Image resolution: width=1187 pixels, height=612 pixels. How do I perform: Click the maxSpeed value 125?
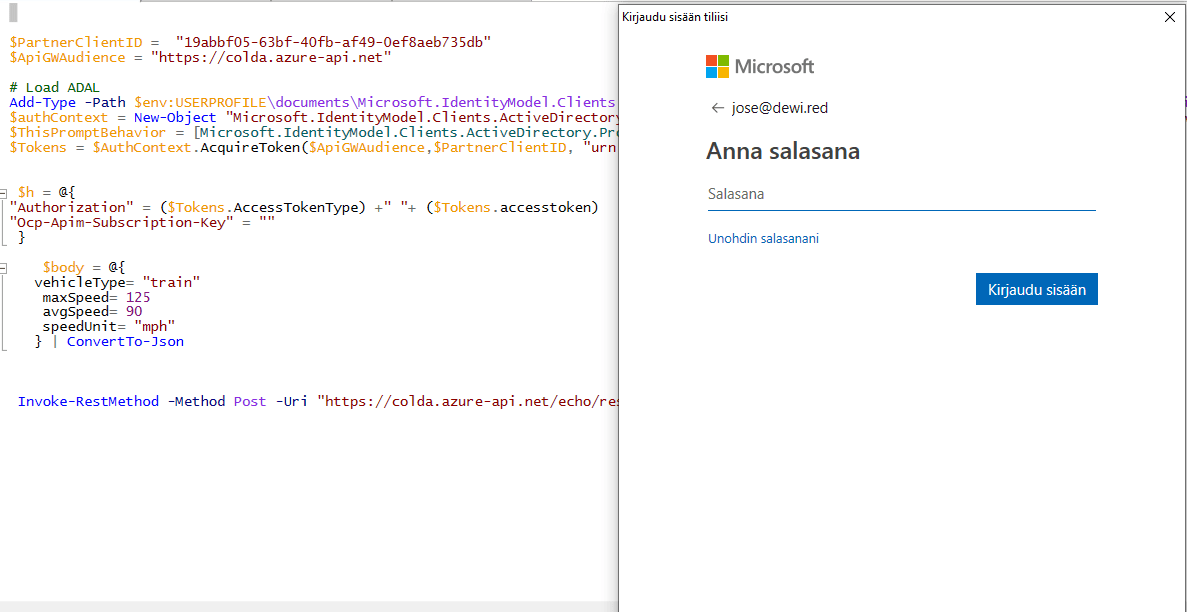click(138, 297)
